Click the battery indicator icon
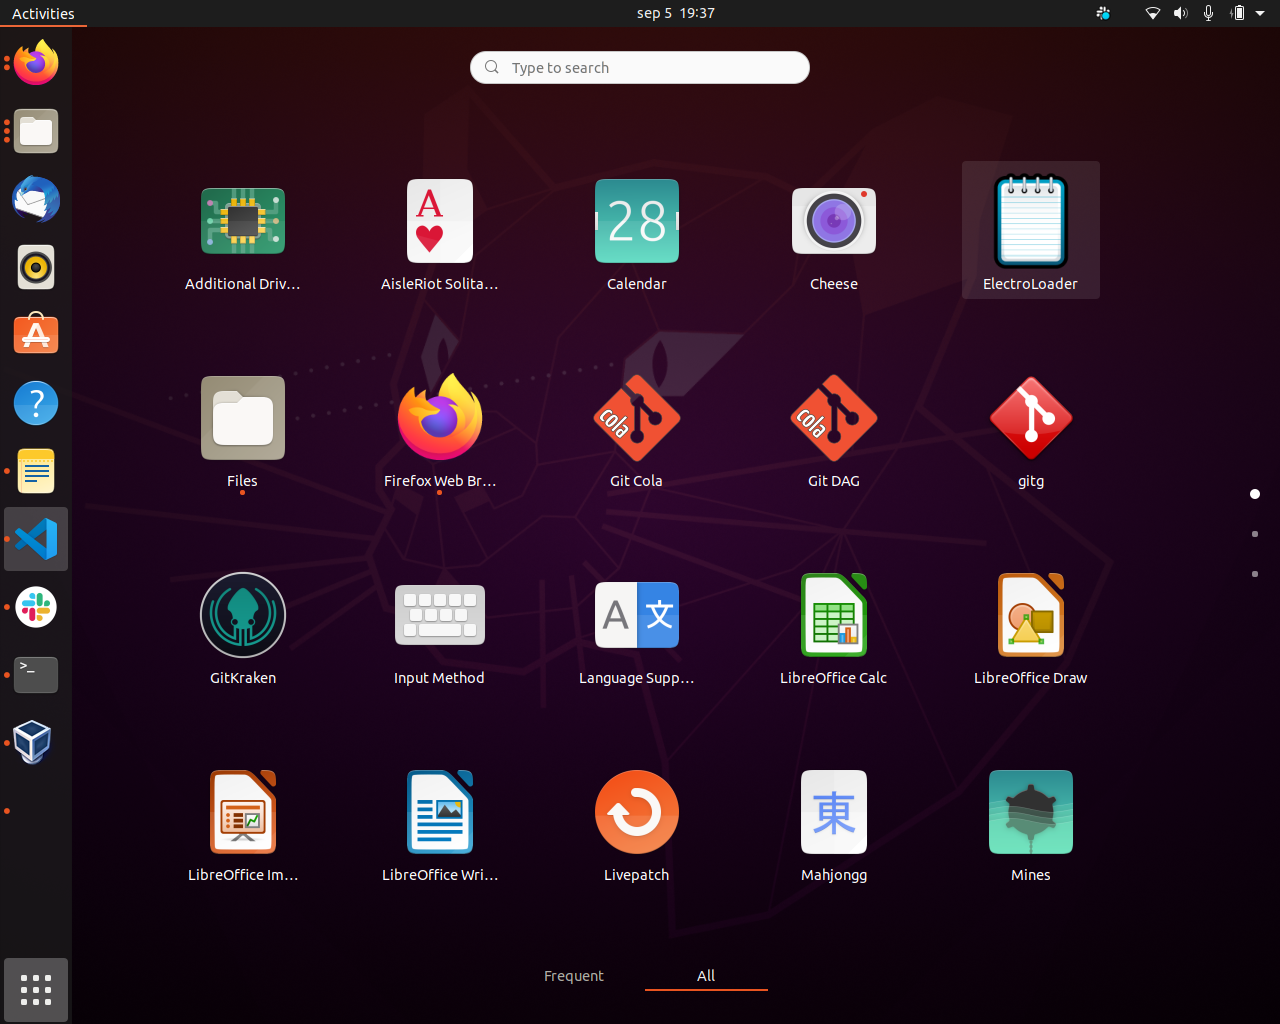Screen dimensions: 1280x1024 click(x=1237, y=13)
